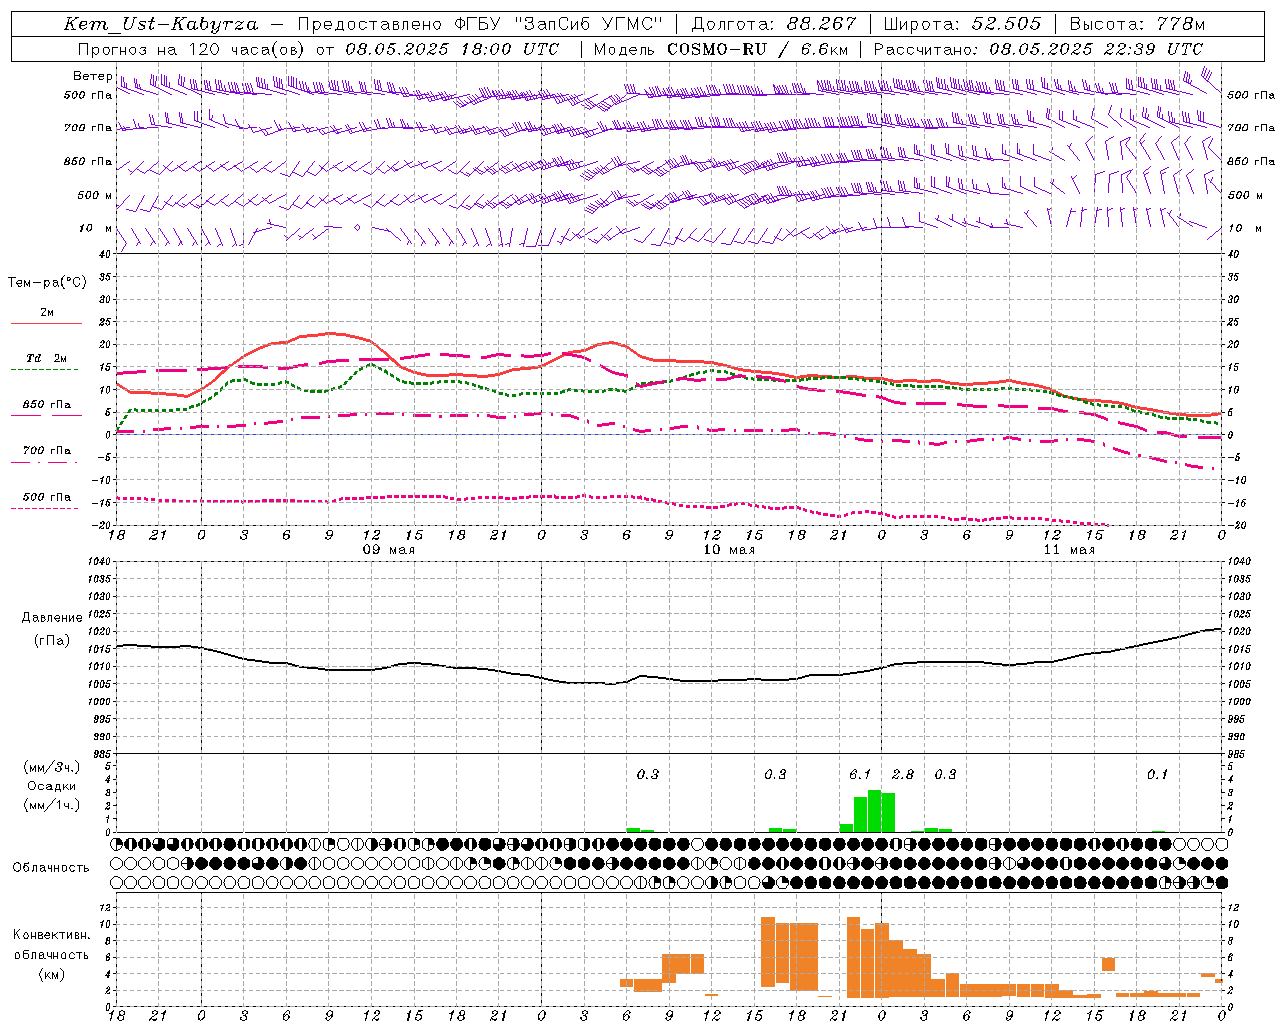1280x1024 pixels.
Task: Click the 2.8 precipitation total value
Action: click(x=903, y=774)
